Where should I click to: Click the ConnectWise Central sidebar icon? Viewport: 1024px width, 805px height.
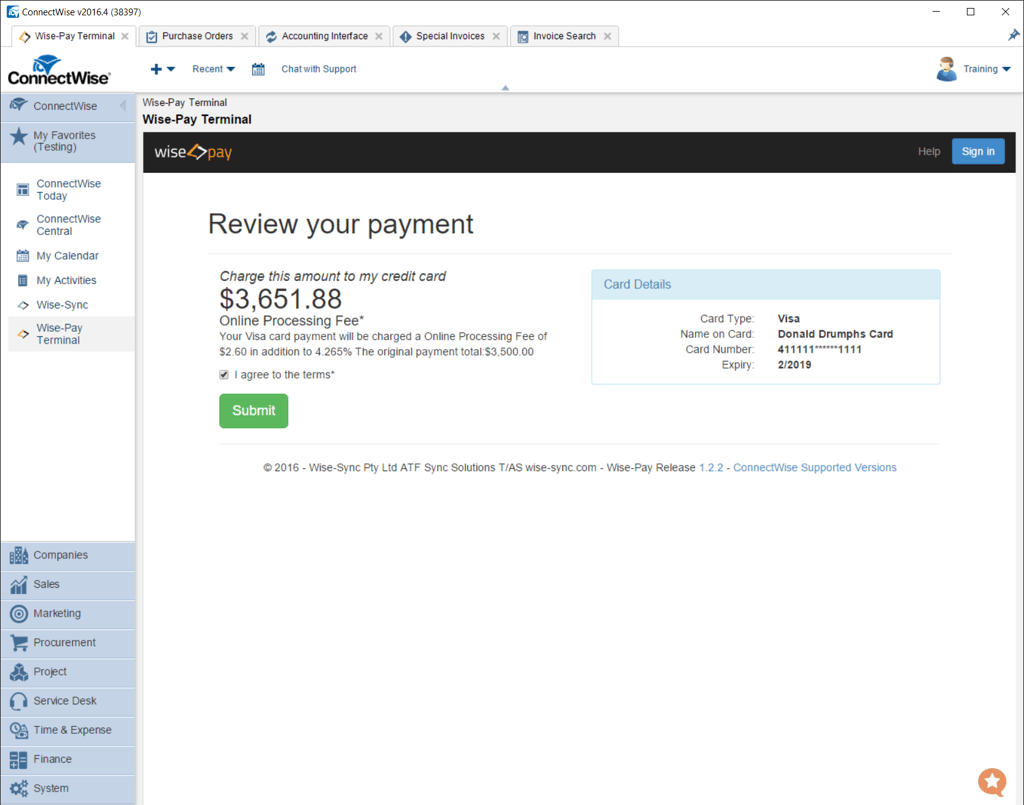(23, 225)
